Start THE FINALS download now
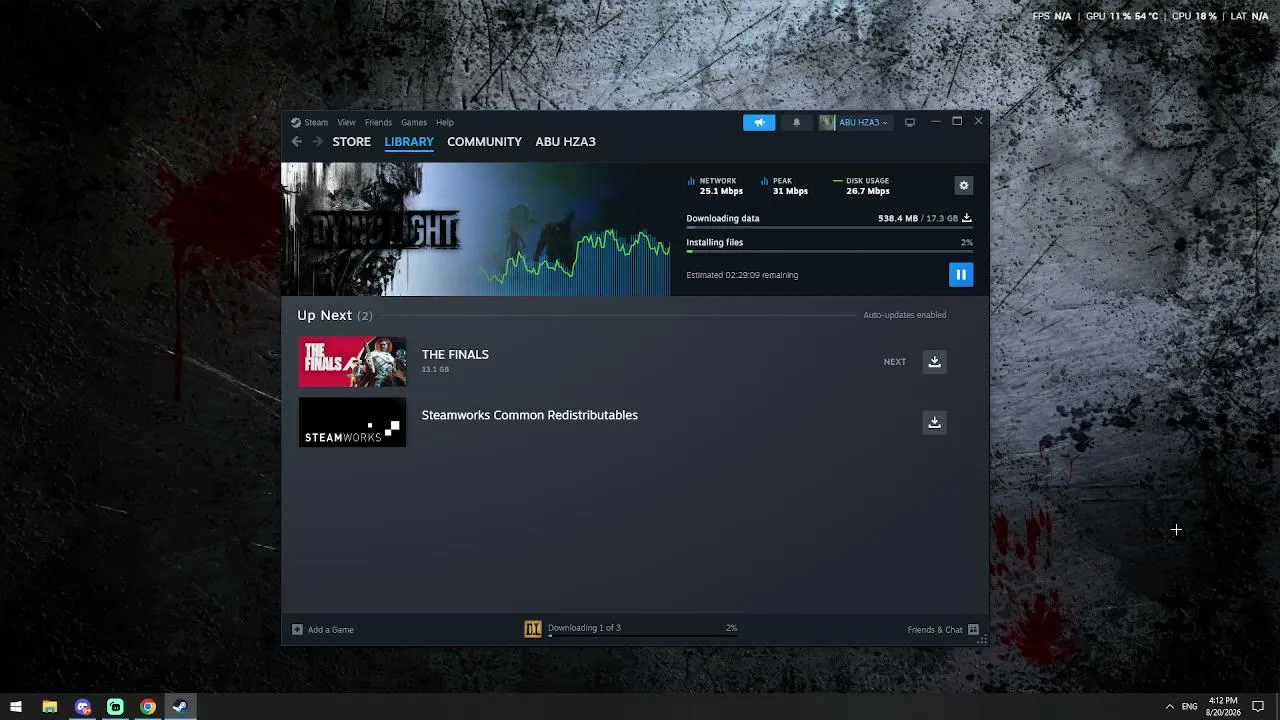The height and width of the screenshot is (720, 1280). click(x=934, y=362)
